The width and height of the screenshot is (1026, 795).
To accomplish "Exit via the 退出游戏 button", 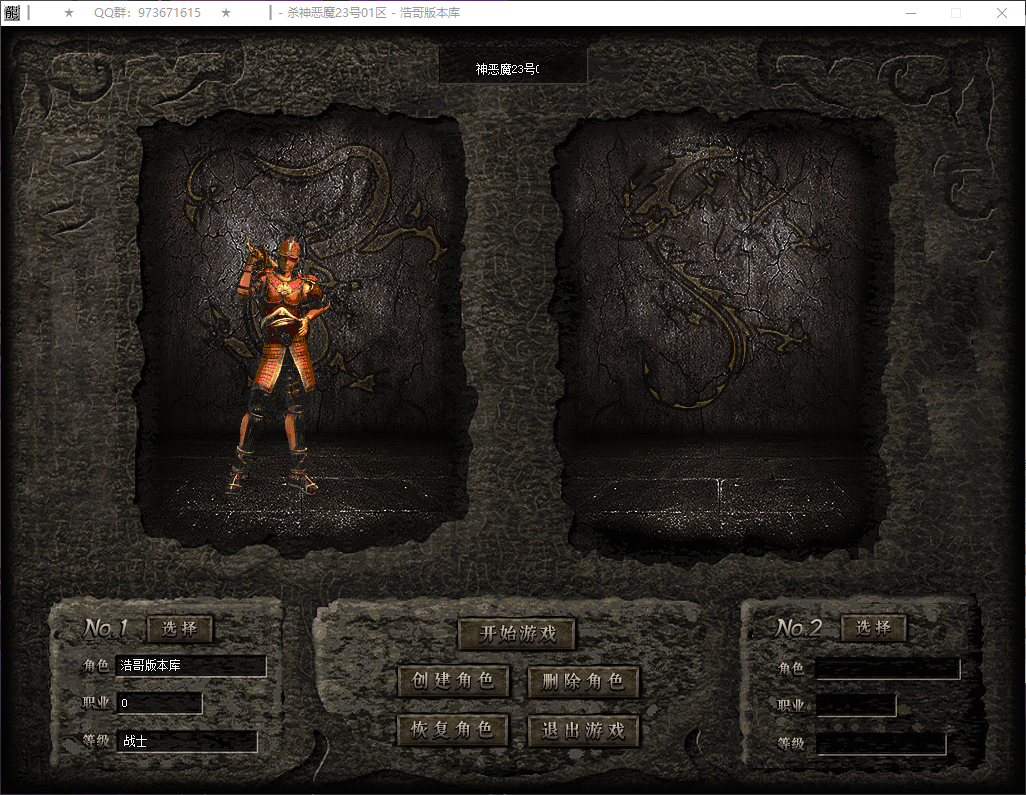I will pyautogui.click(x=583, y=730).
